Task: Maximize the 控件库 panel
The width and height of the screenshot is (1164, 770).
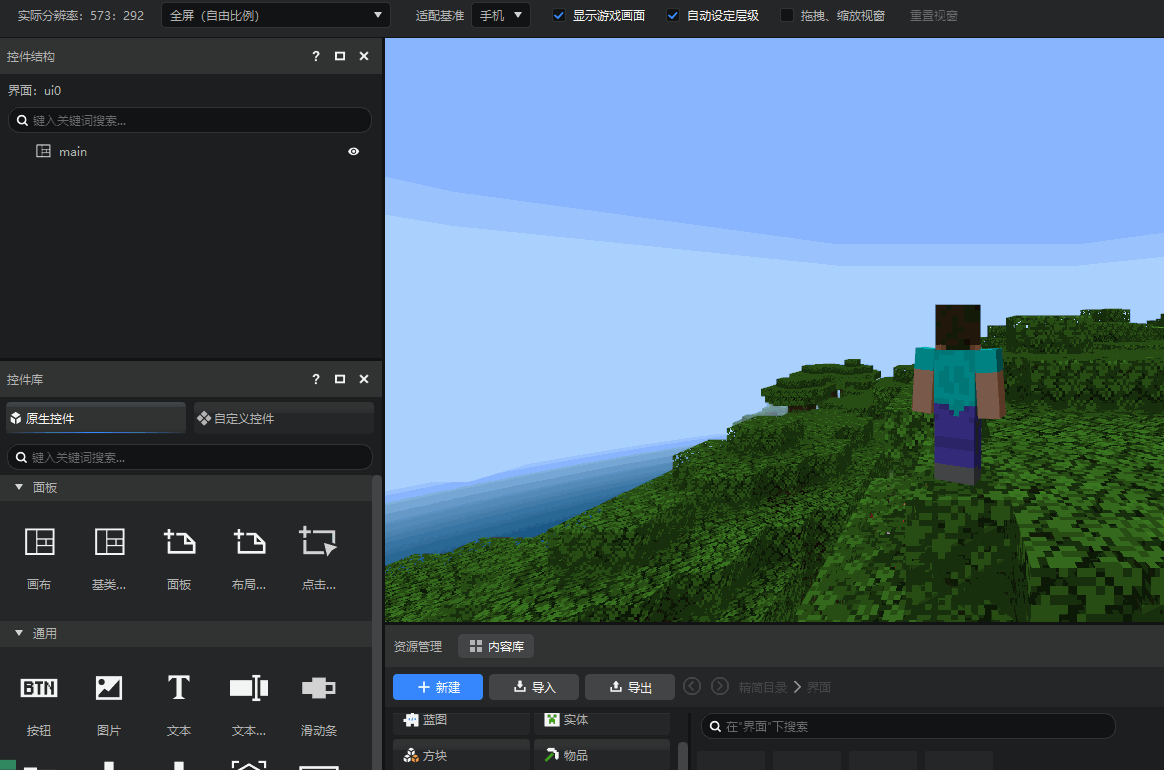Action: (x=340, y=379)
